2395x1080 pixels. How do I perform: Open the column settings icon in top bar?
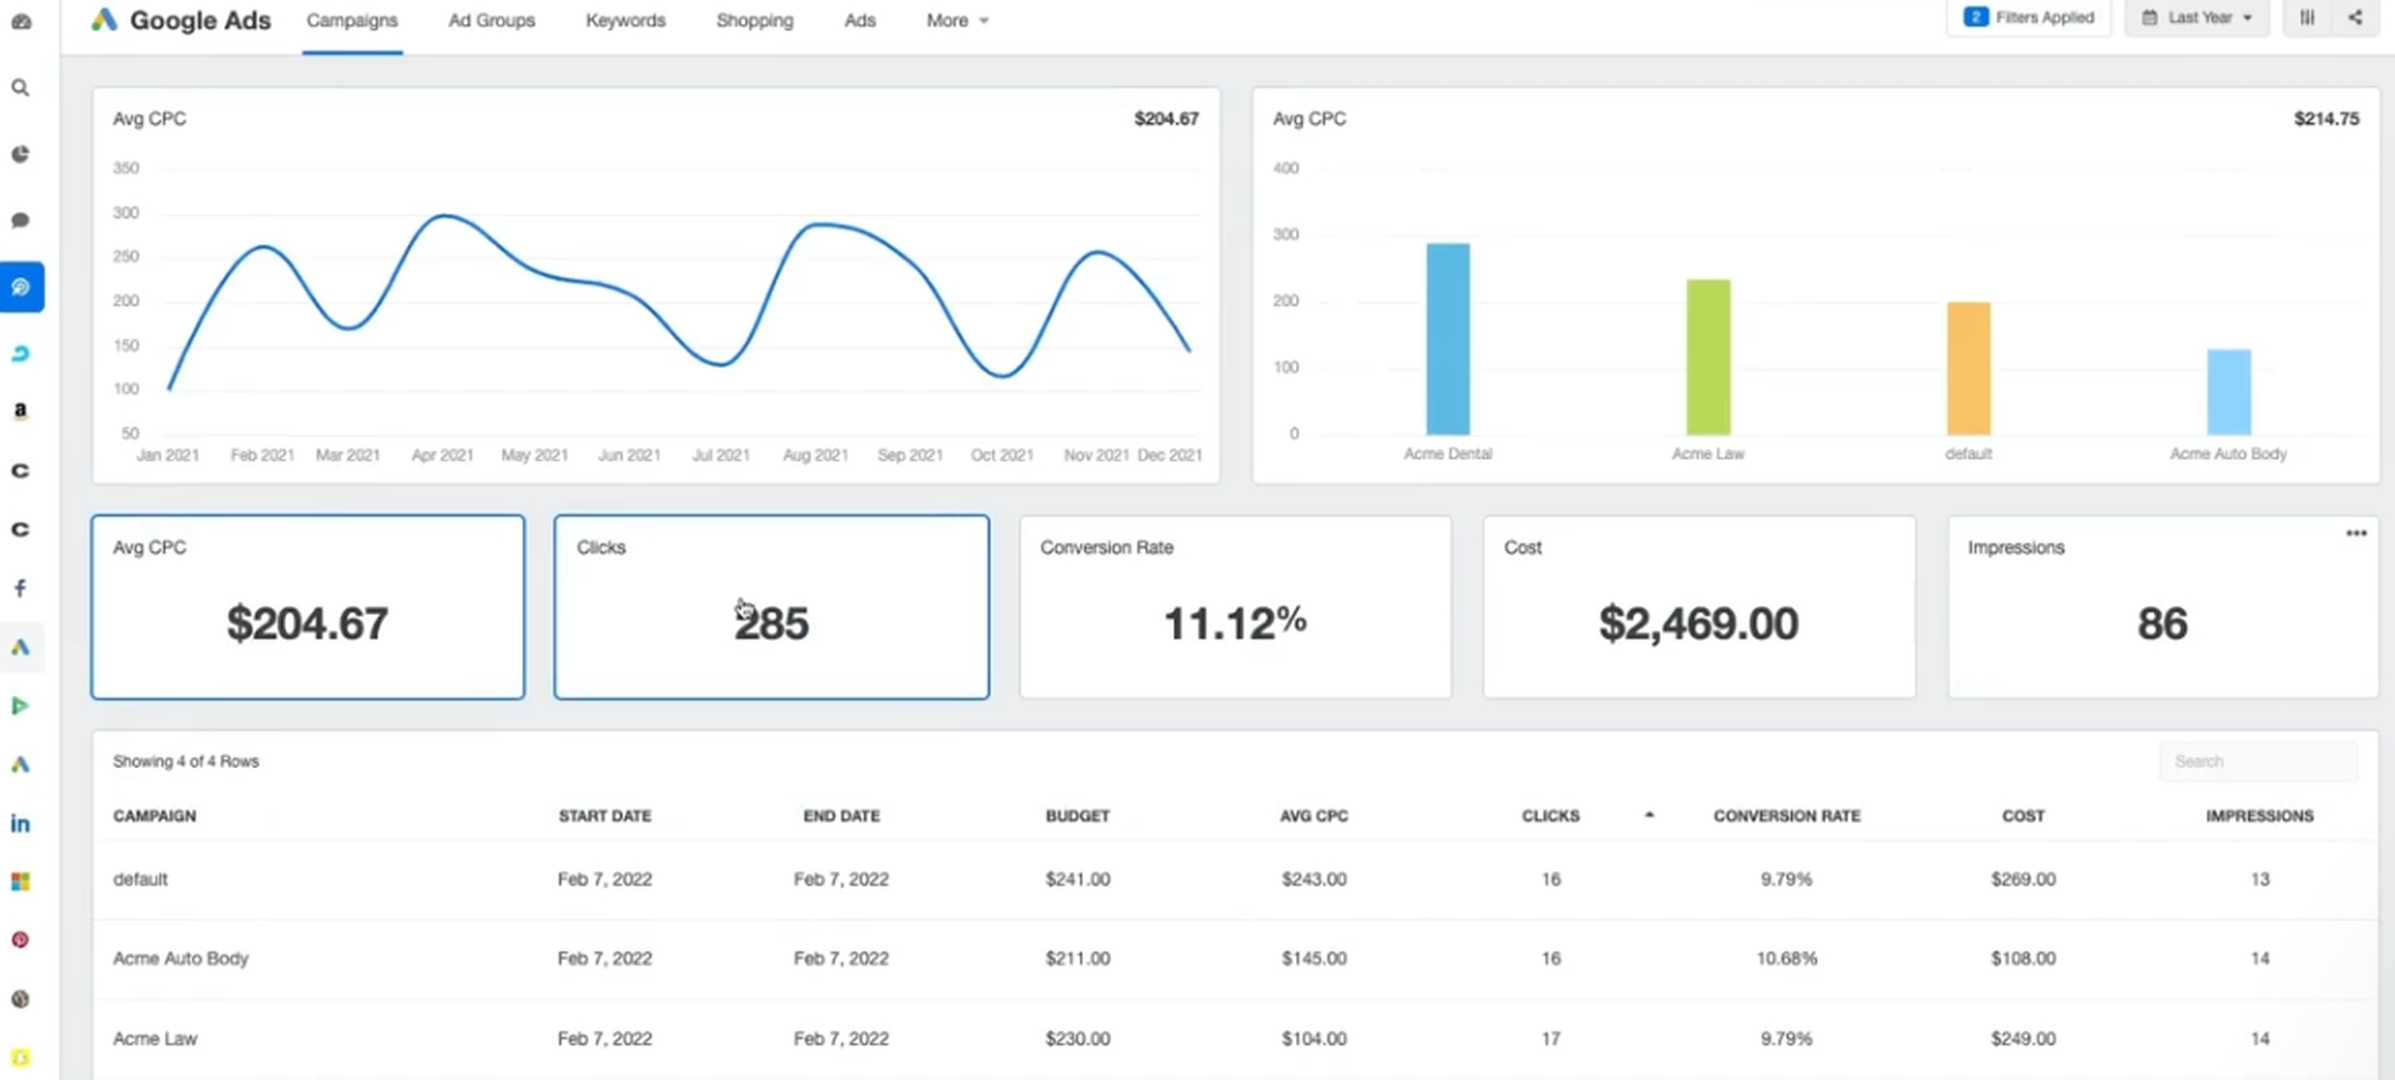(x=2307, y=18)
